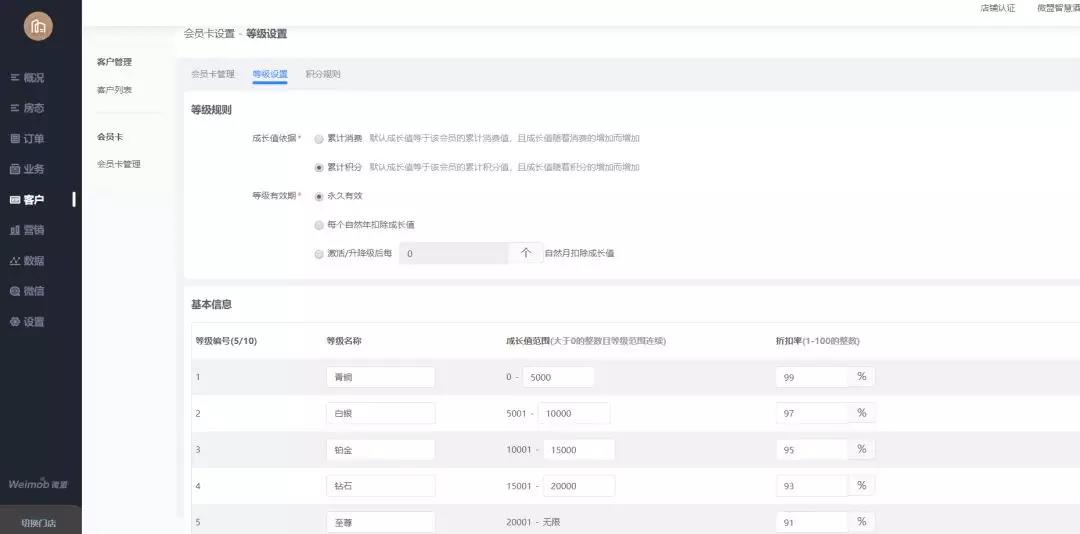Choose the 激活/升降级后每 radio option
Image resolution: width=1080 pixels, height=534 pixels.
[x=319, y=254]
